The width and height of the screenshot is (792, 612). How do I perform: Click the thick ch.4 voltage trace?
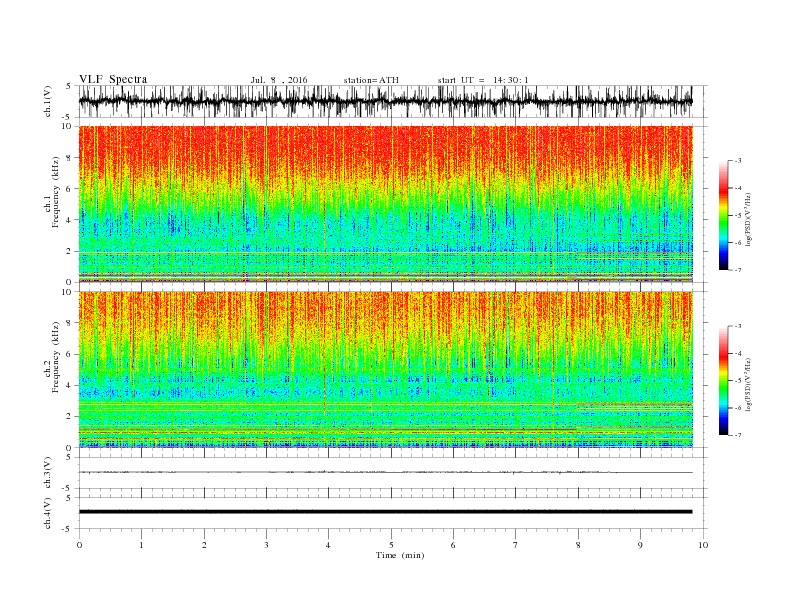(385, 512)
